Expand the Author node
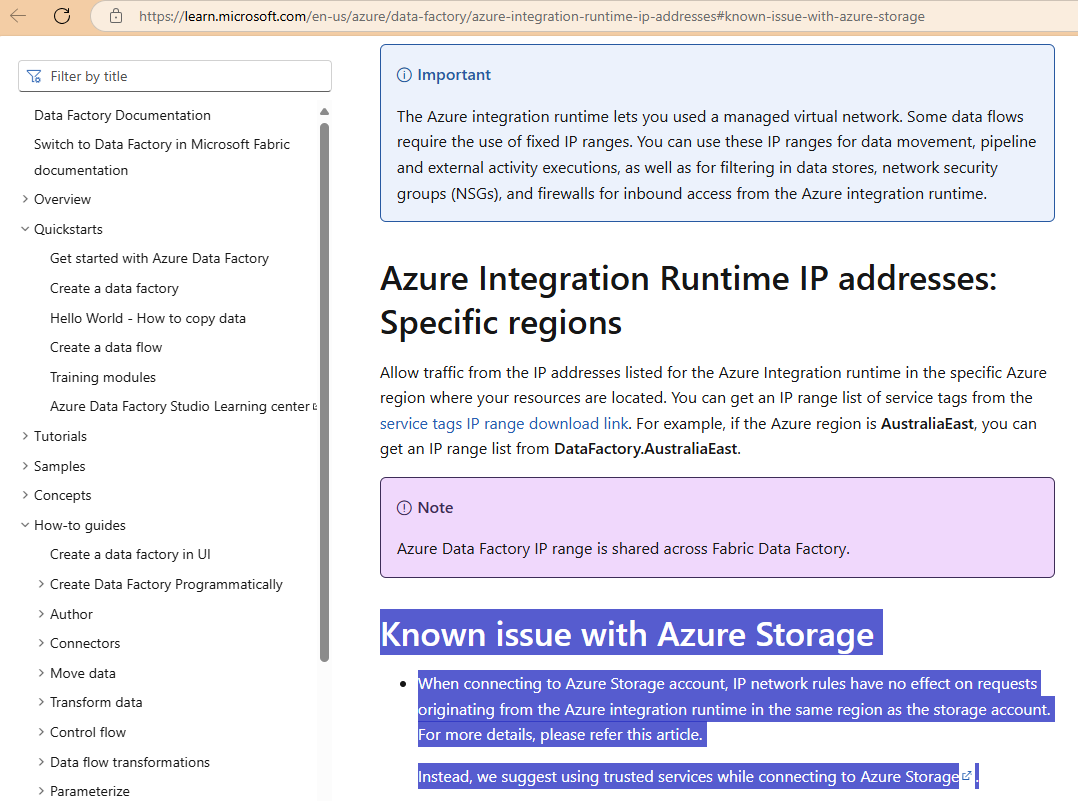This screenshot has width=1078, height=801. 41,613
